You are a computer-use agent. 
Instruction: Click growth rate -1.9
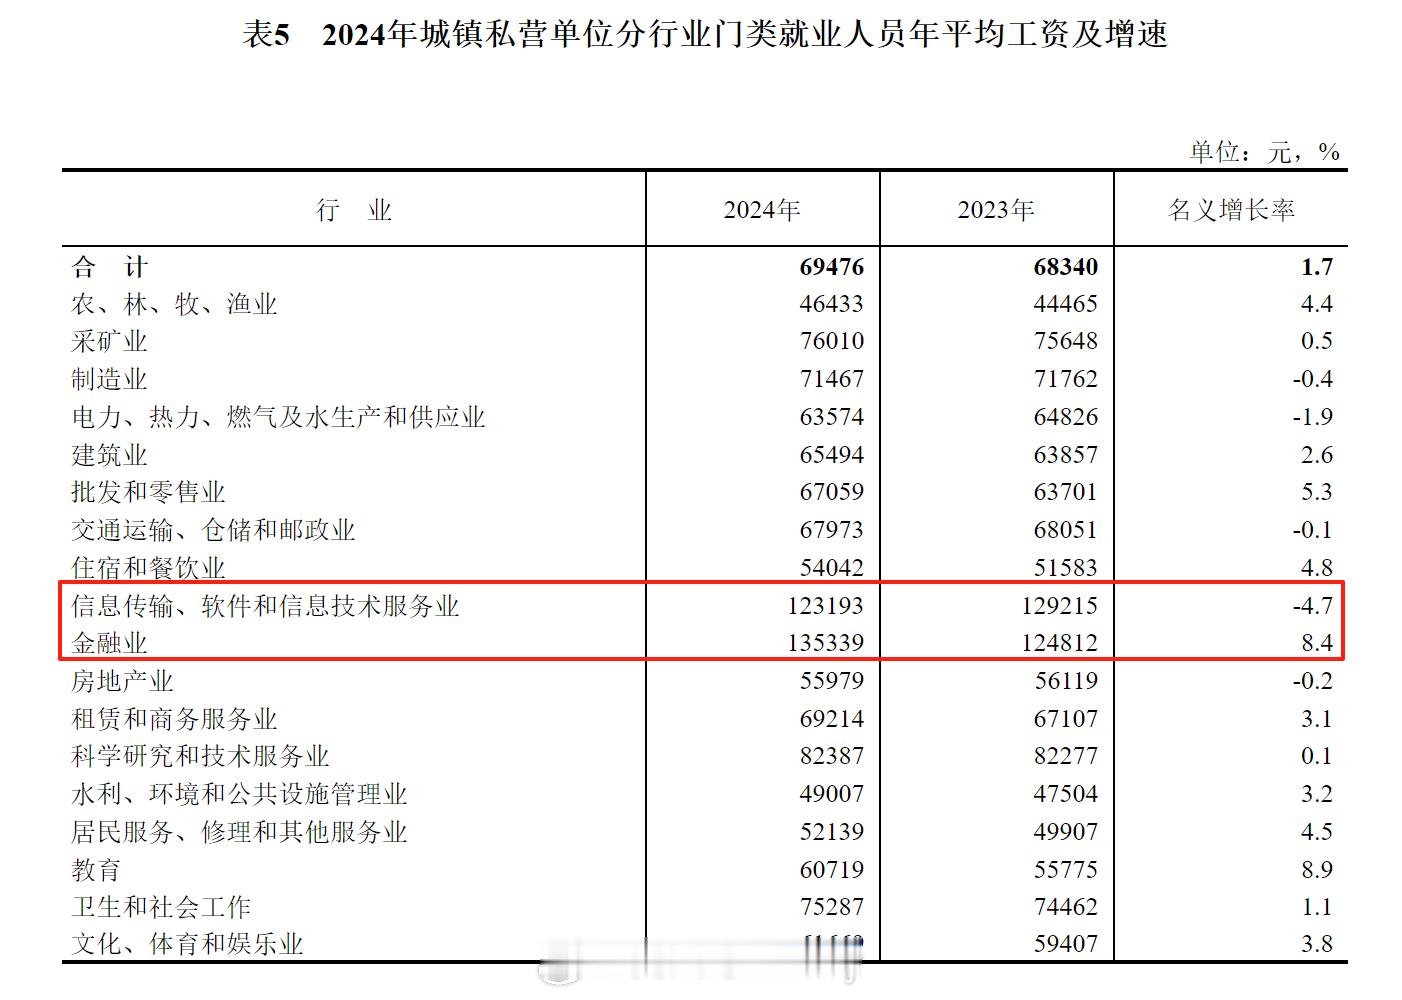click(x=1313, y=417)
